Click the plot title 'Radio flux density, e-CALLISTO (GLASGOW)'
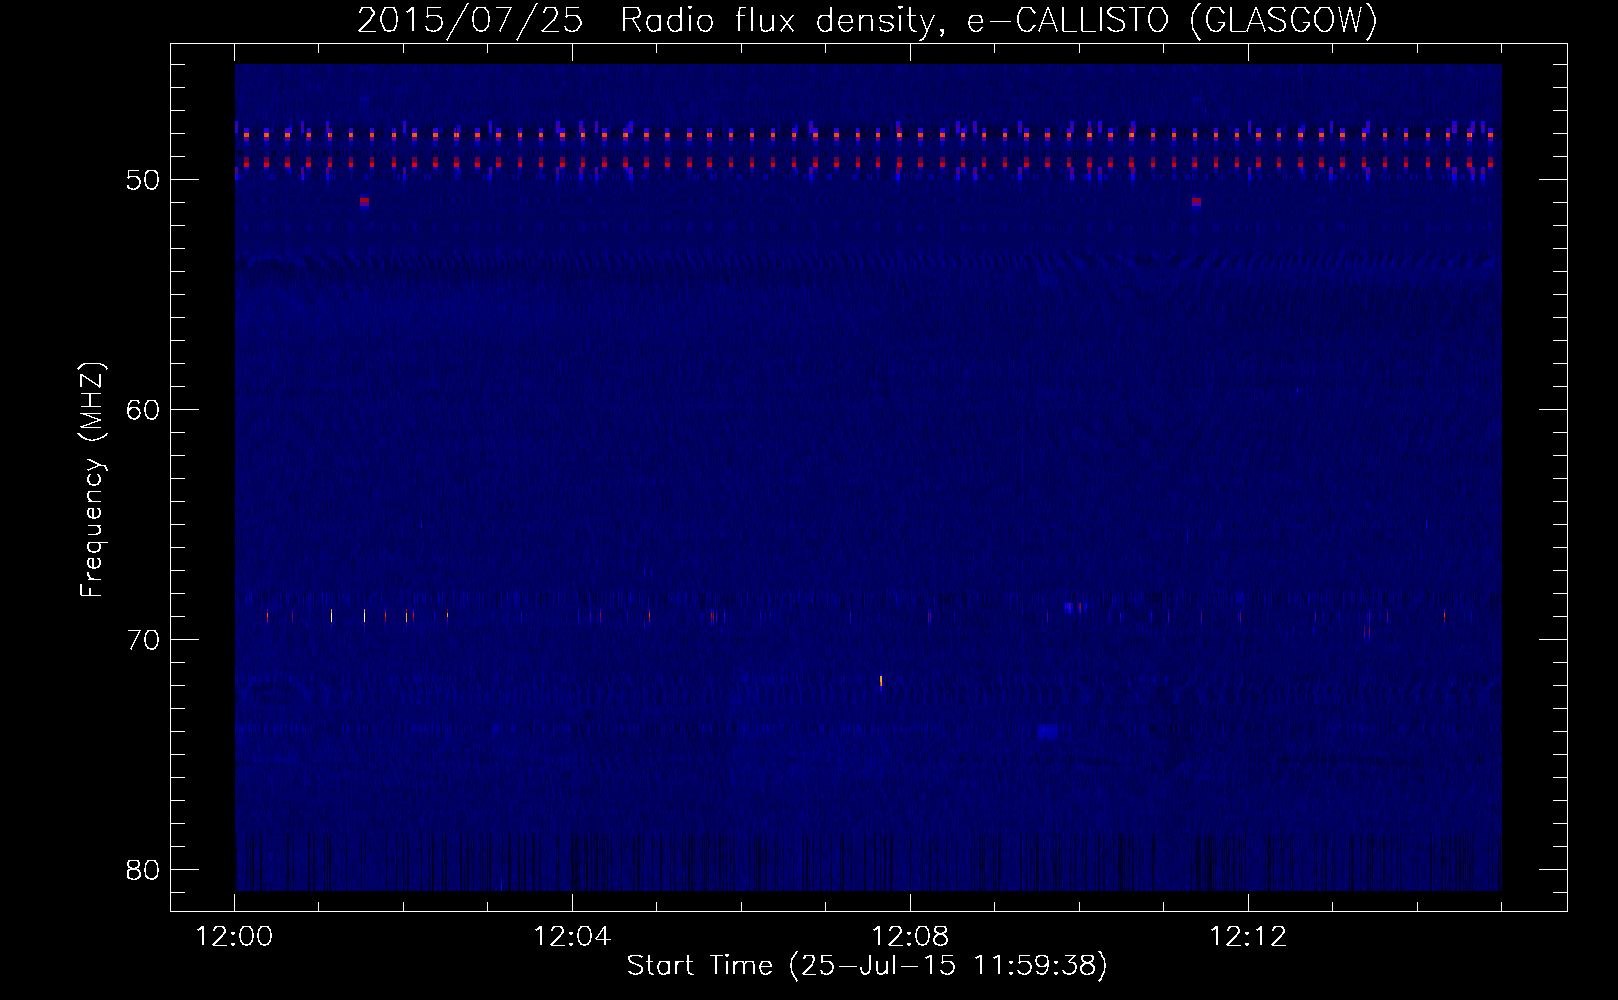The image size is (1618, 1000). 999,20
